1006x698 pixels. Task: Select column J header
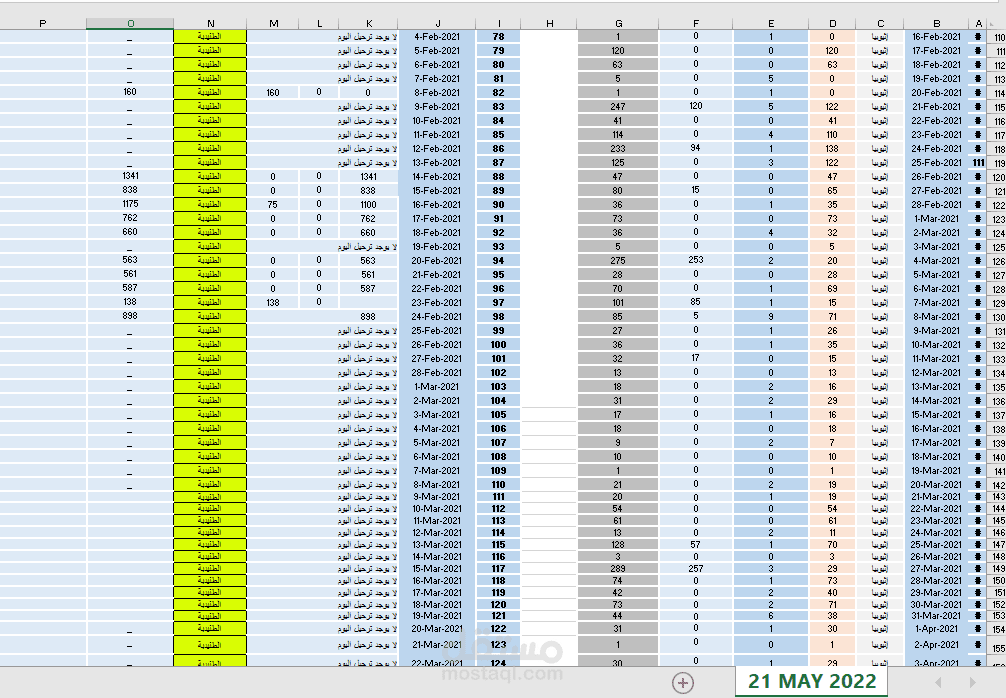[438, 24]
